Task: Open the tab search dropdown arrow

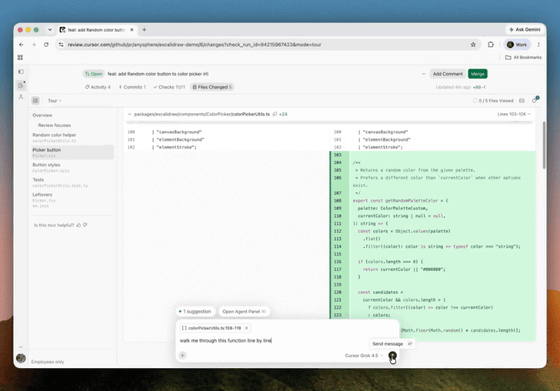Action: coord(50,30)
